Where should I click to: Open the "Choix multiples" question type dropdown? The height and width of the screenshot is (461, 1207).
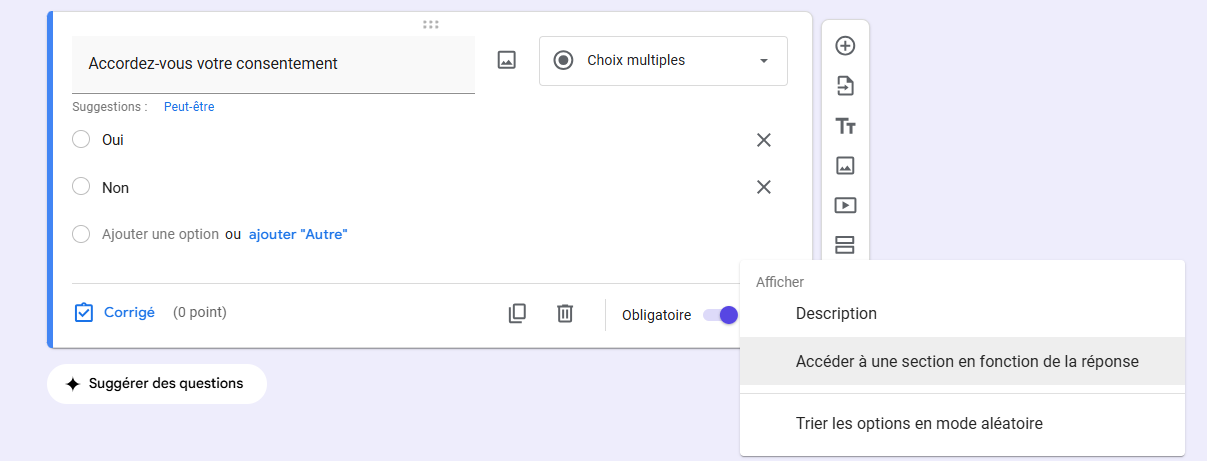click(x=663, y=61)
